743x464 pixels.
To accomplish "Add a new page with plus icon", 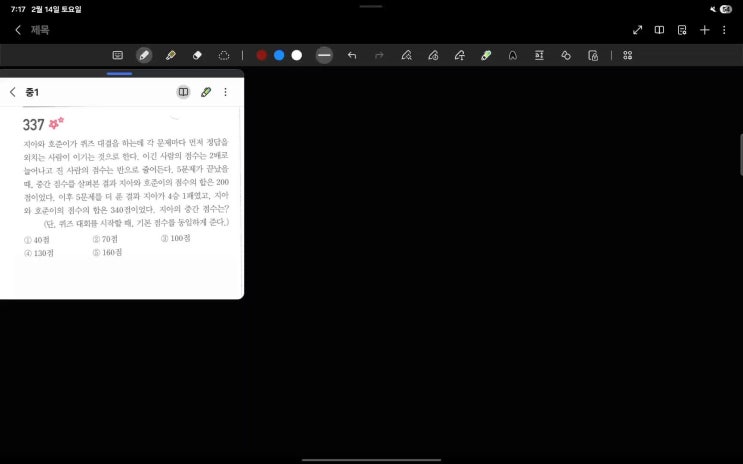I will coord(705,30).
